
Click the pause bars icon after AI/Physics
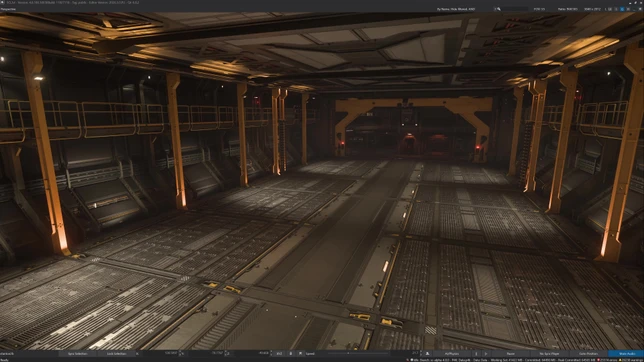point(476,353)
